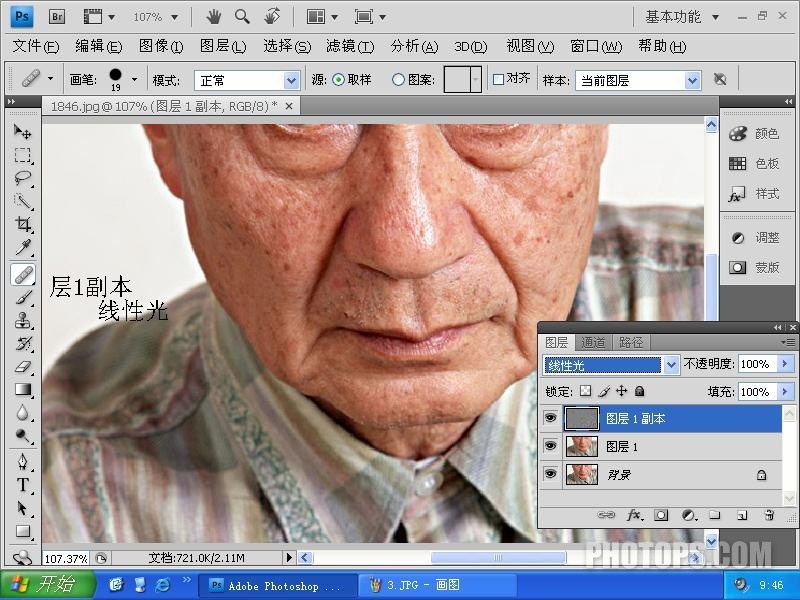This screenshot has width=800, height=600.
Task: Enable the 对齐 checkbox
Action: (x=498, y=79)
